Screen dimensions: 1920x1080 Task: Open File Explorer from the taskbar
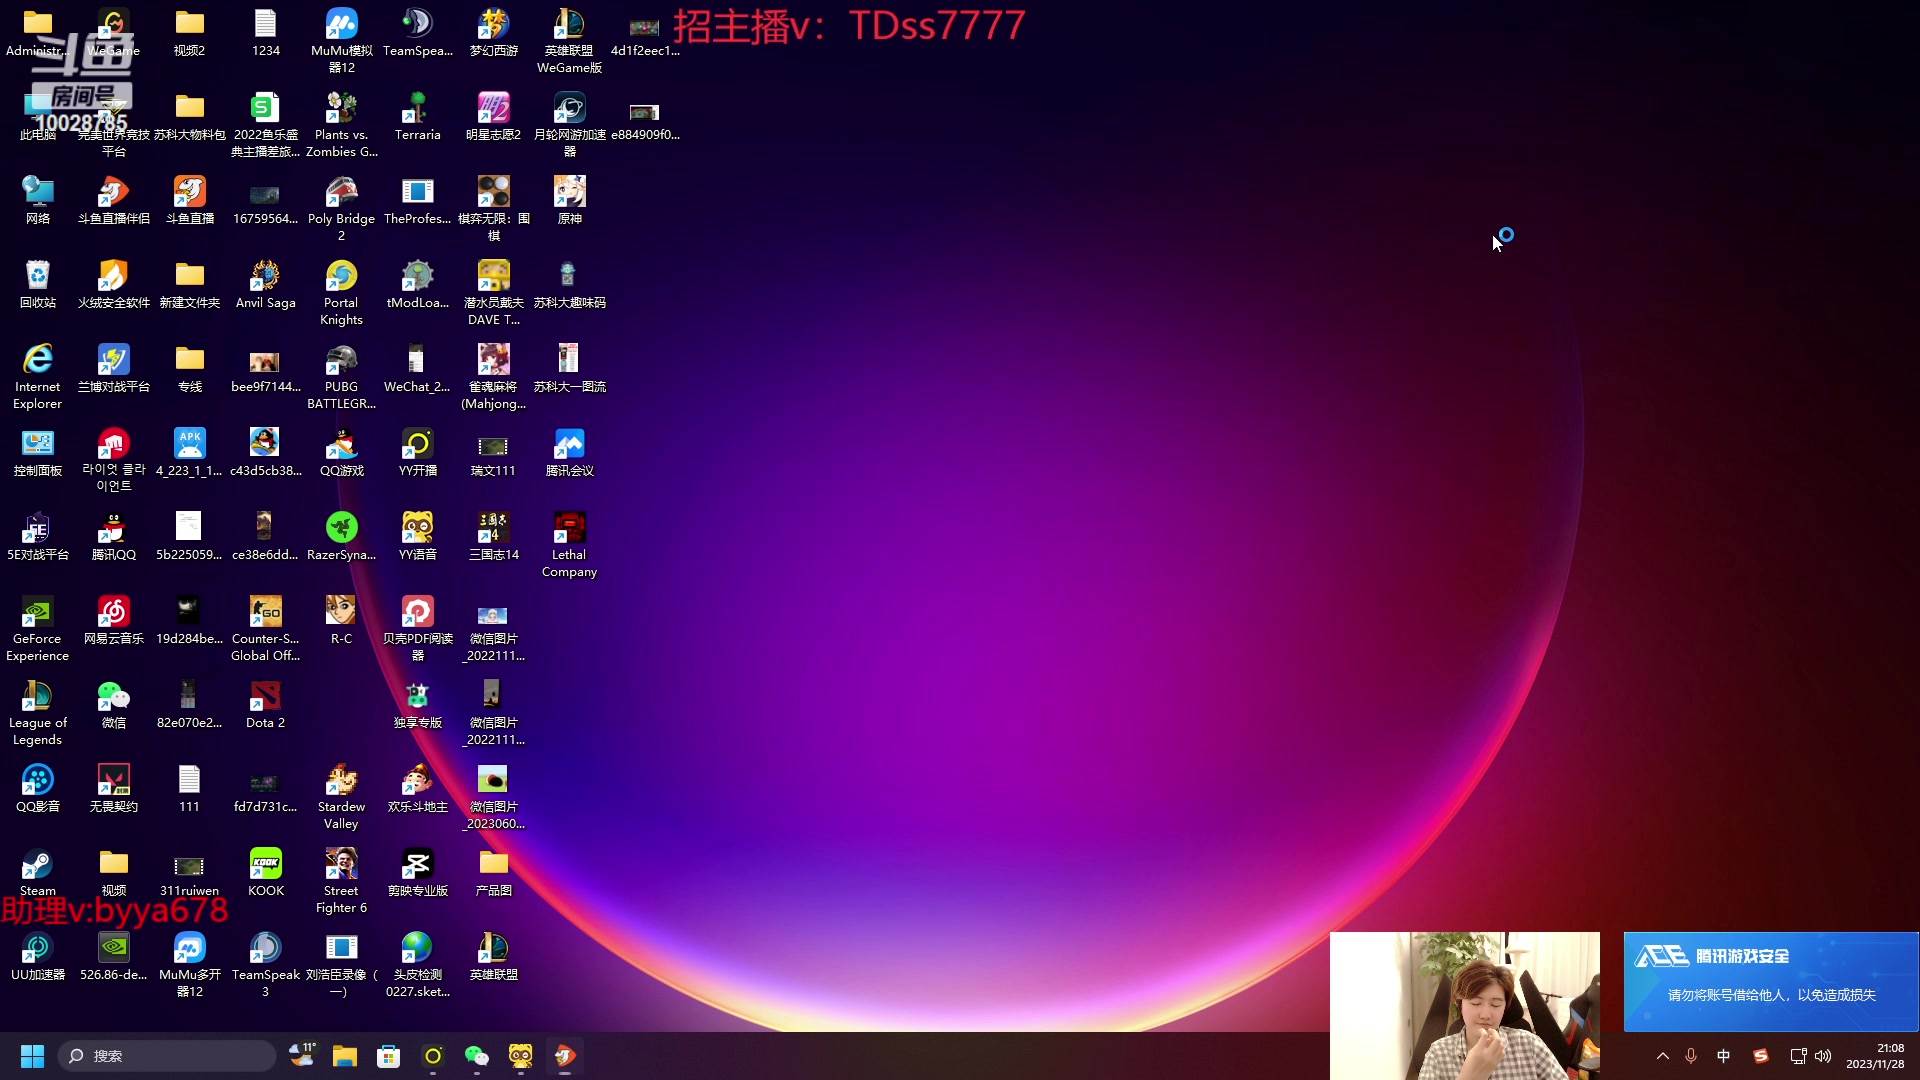345,1056
